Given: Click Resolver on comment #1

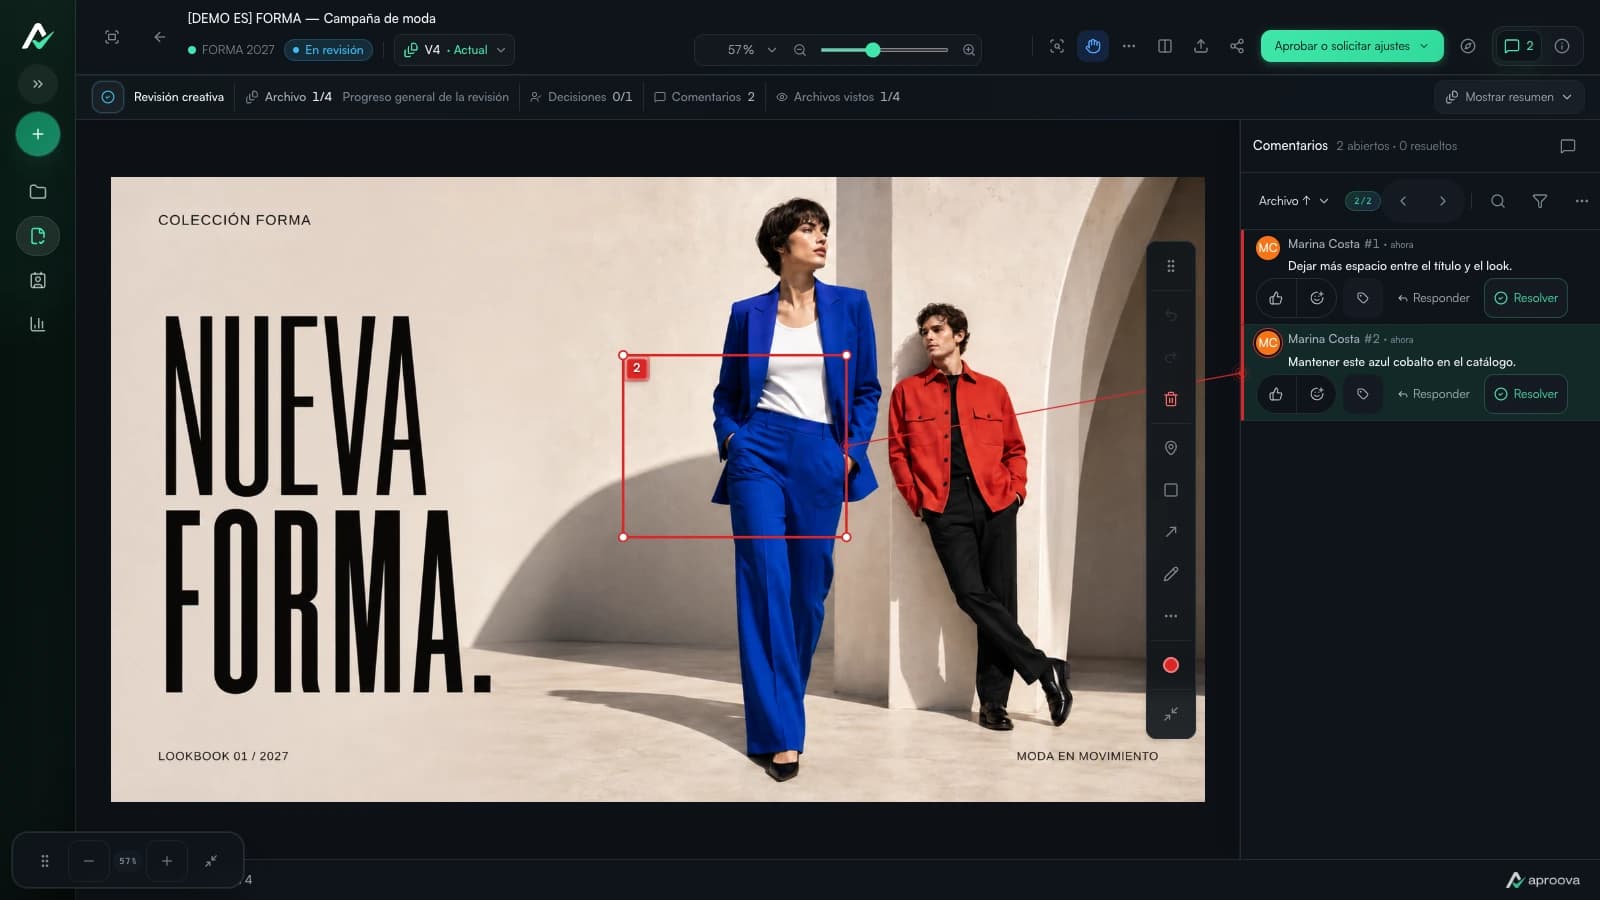Looking at the screenshot, I should [1526, 298].
